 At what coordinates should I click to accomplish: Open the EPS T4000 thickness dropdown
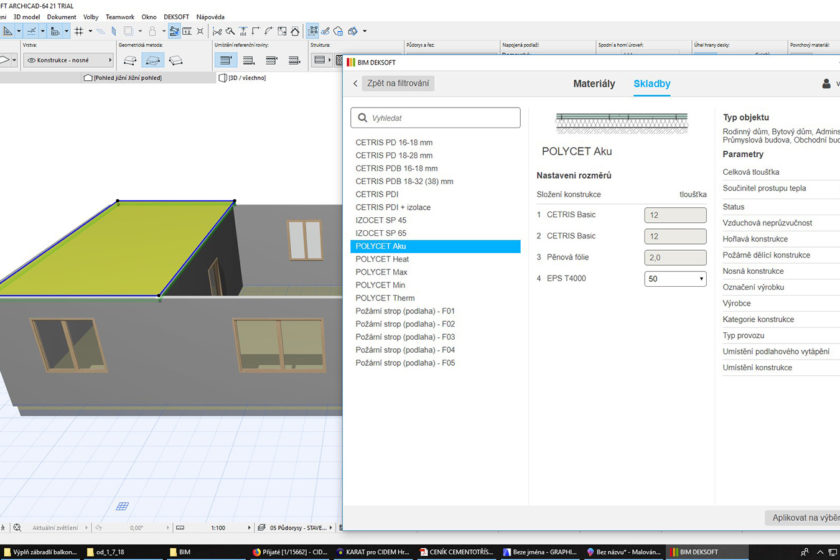pos(675,279)
